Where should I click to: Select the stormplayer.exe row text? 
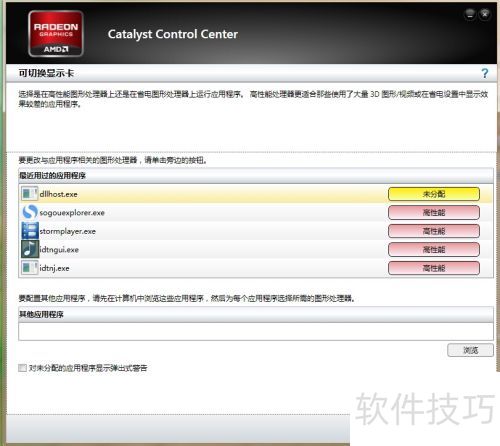point(67,231)
